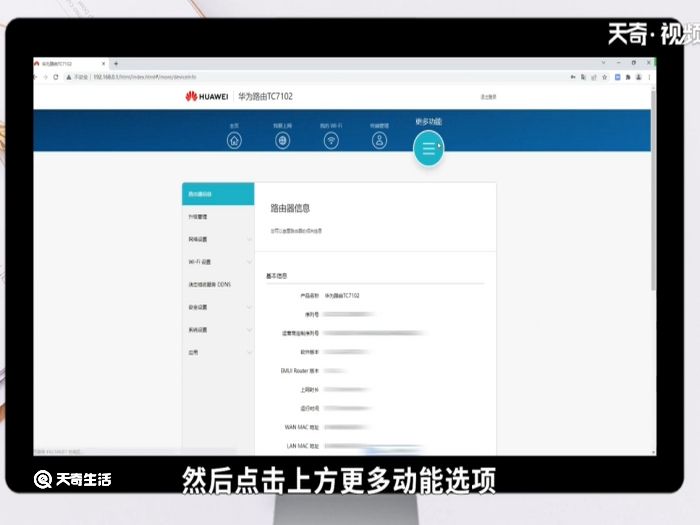Open the device management person icon
Screen dimensions: 700x525
point(379,141)
